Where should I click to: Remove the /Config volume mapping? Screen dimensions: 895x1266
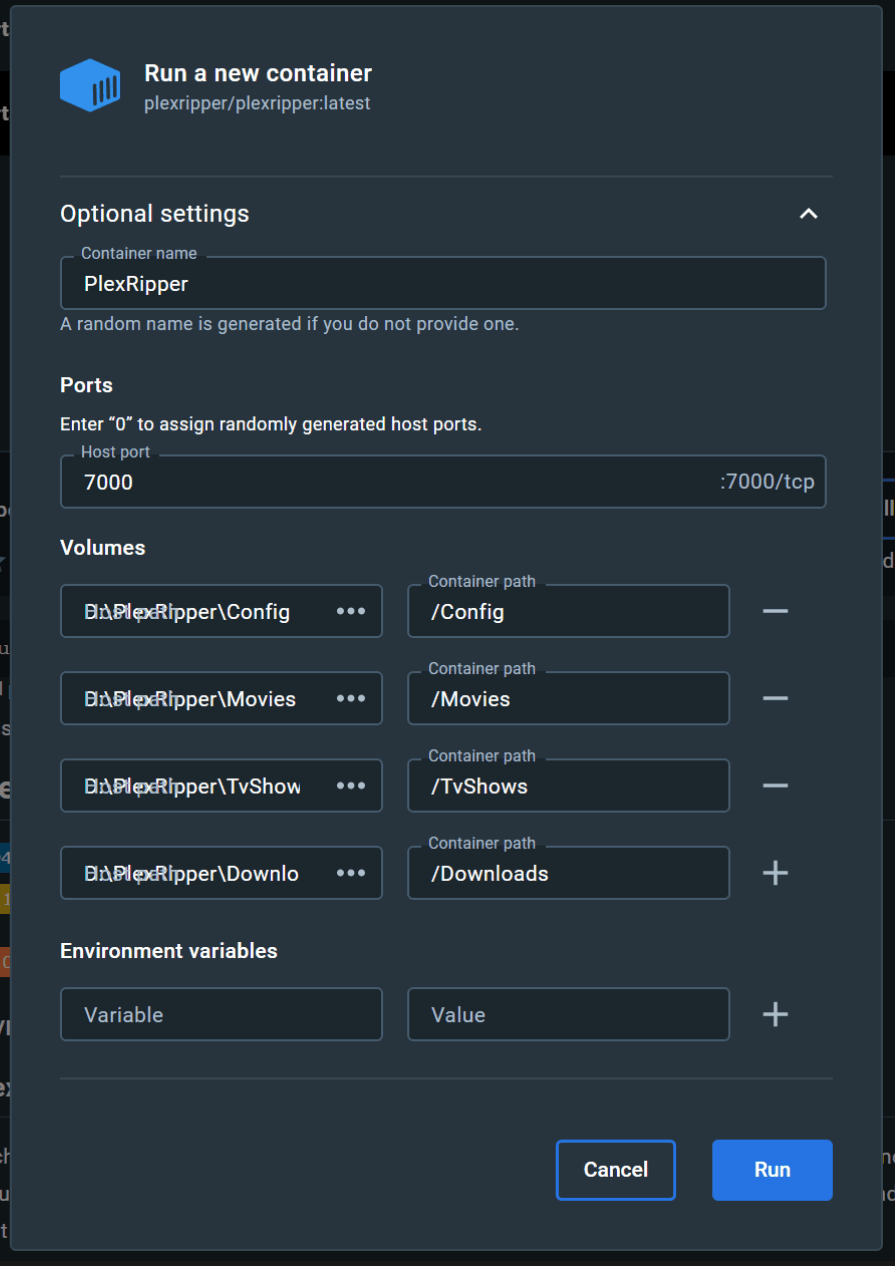775,611
